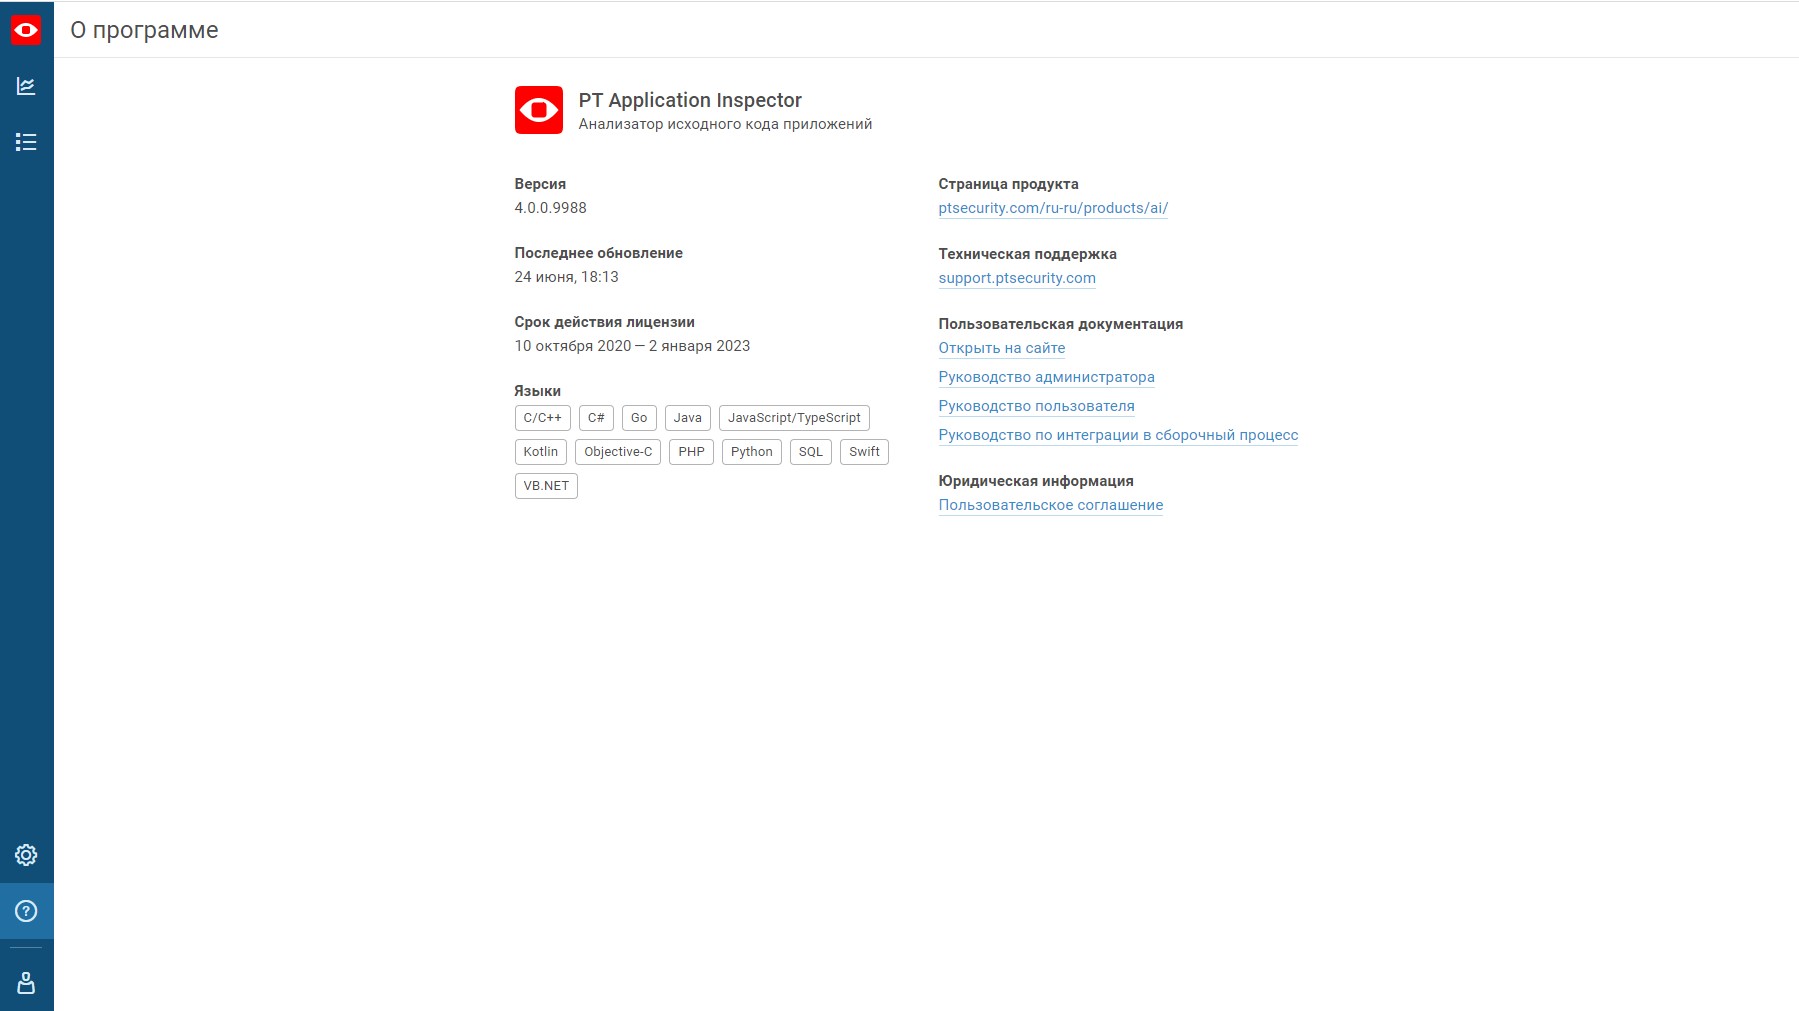1799x1011 pixels.
Task: Open the statistics chart section
Action: [x=26, y=86]
